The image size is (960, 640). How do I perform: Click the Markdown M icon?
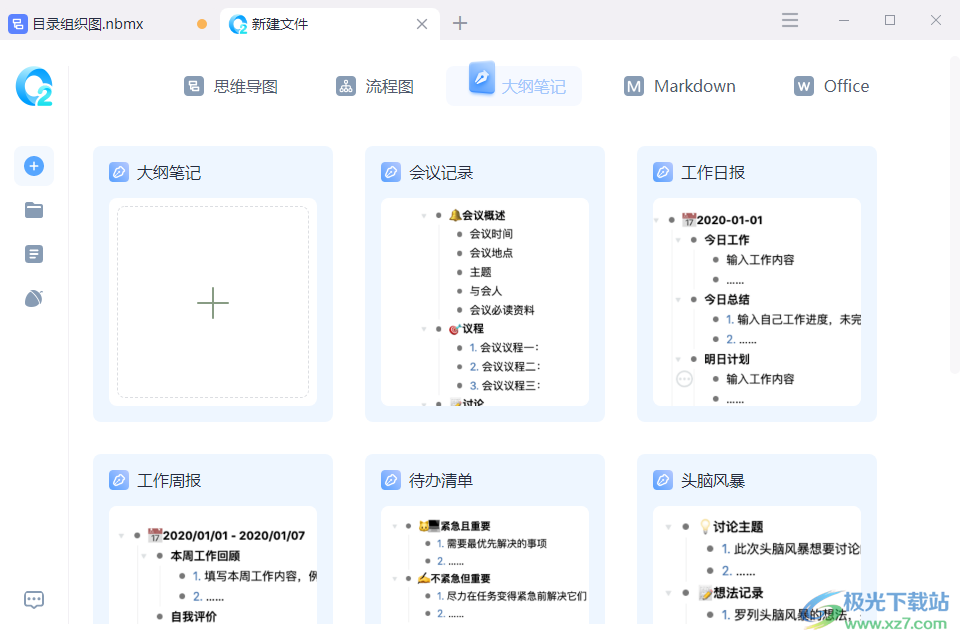click(634, 86)
